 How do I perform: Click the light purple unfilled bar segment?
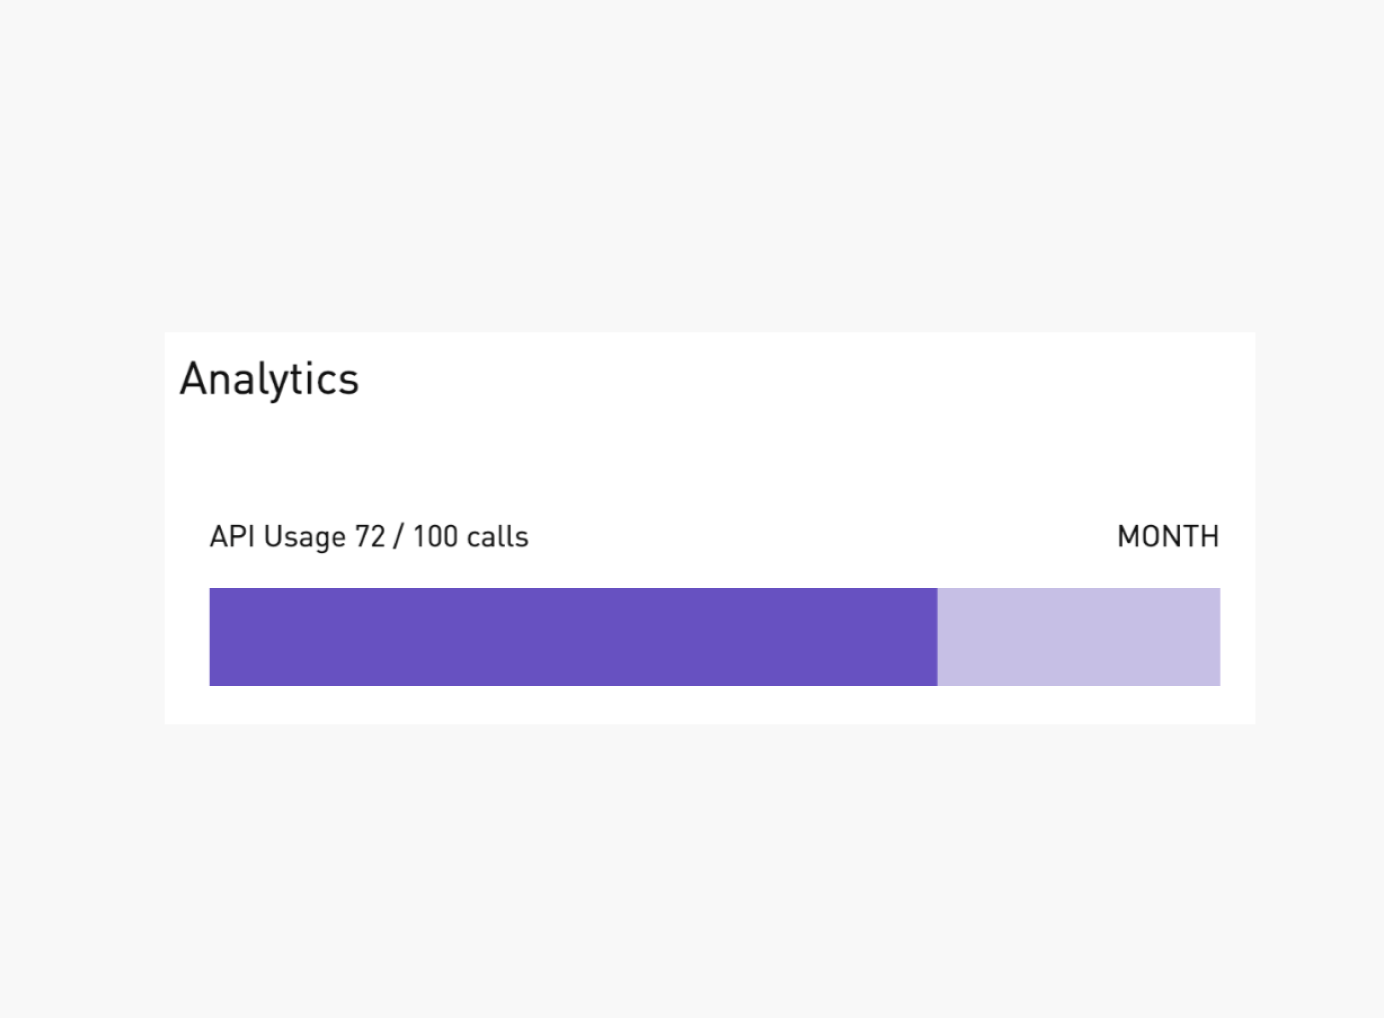(x=1078, y=636)
